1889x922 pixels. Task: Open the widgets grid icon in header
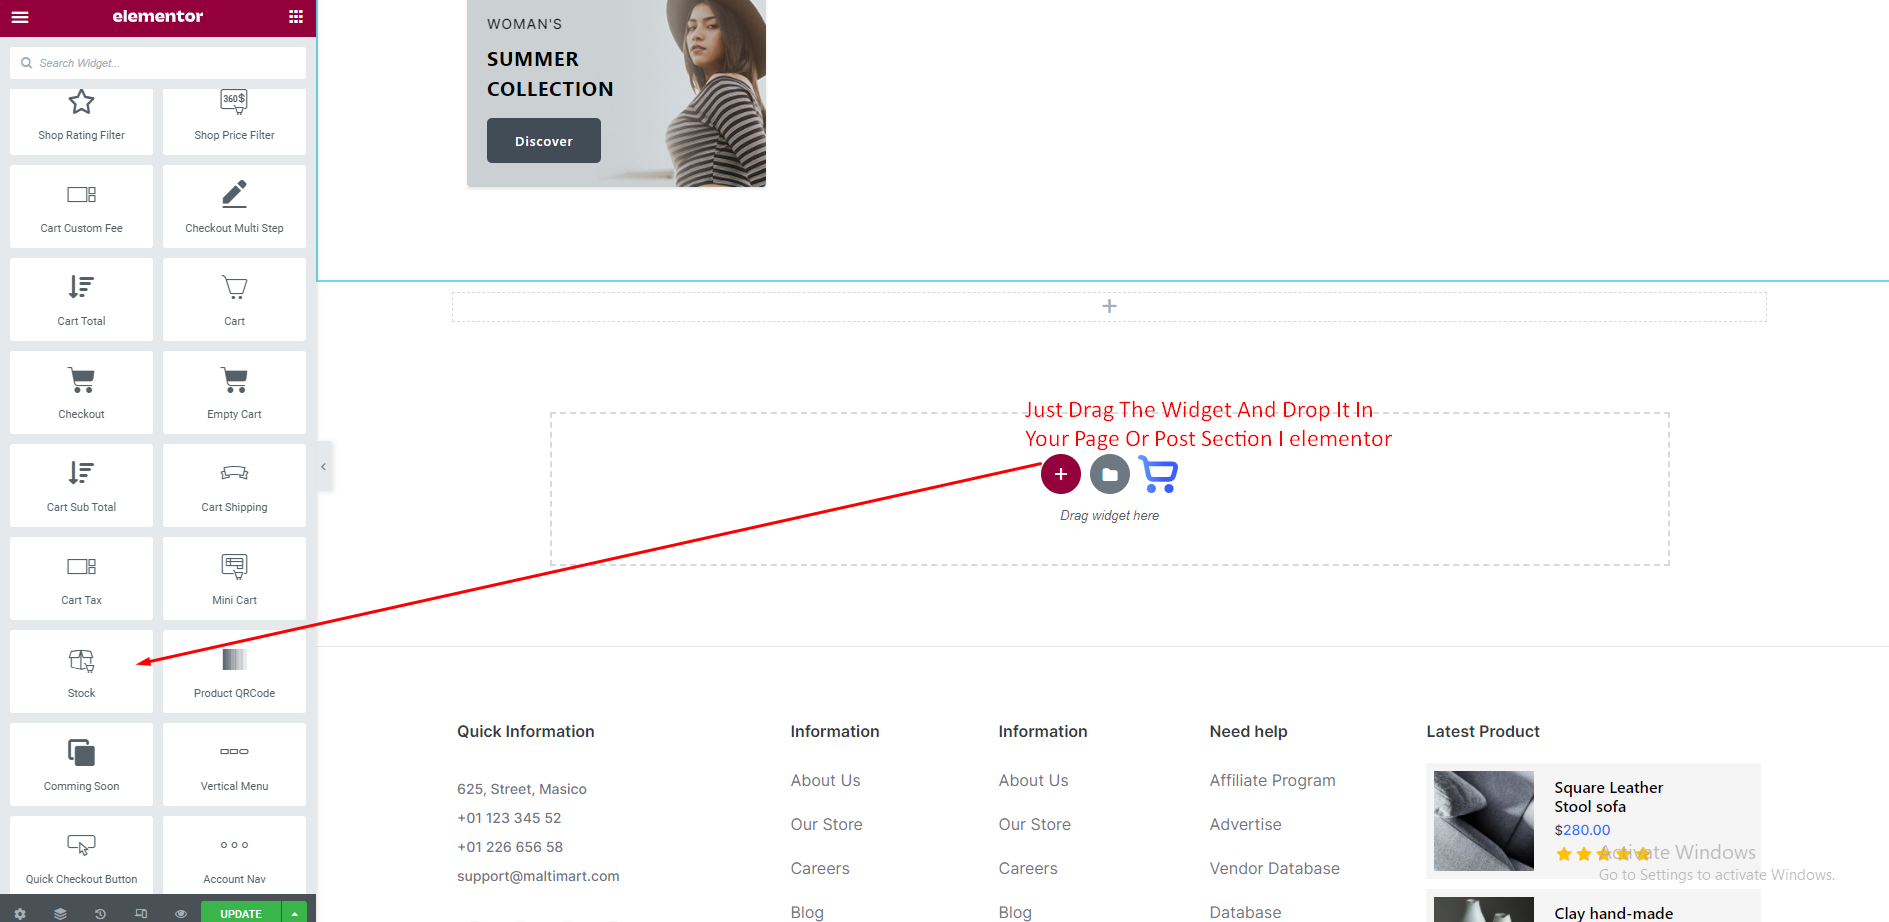[295, 17]
